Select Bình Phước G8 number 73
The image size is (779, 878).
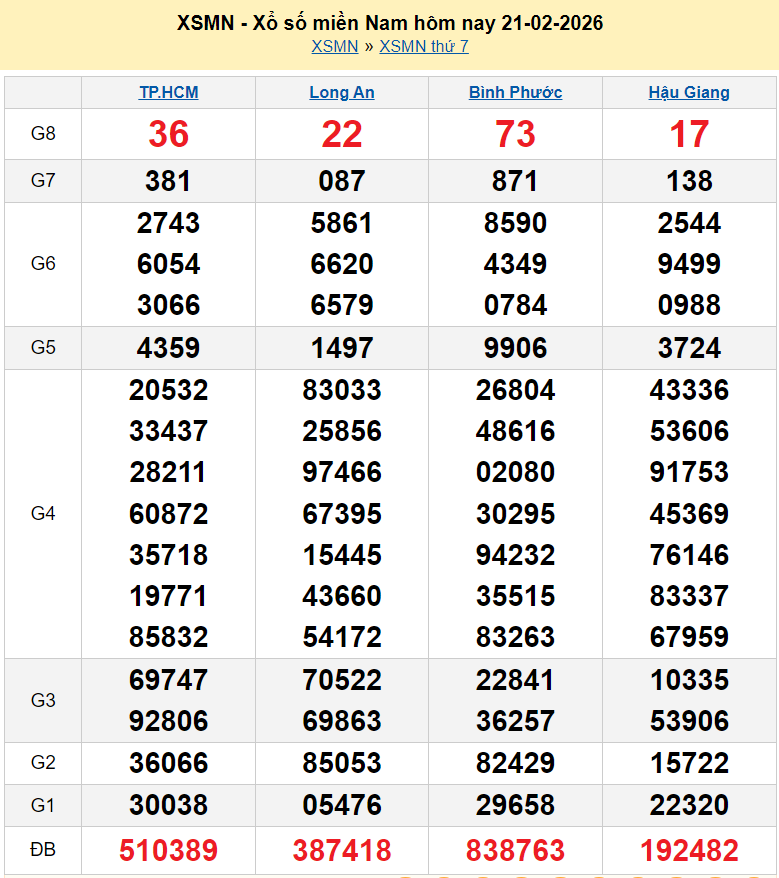pos(515,134)
